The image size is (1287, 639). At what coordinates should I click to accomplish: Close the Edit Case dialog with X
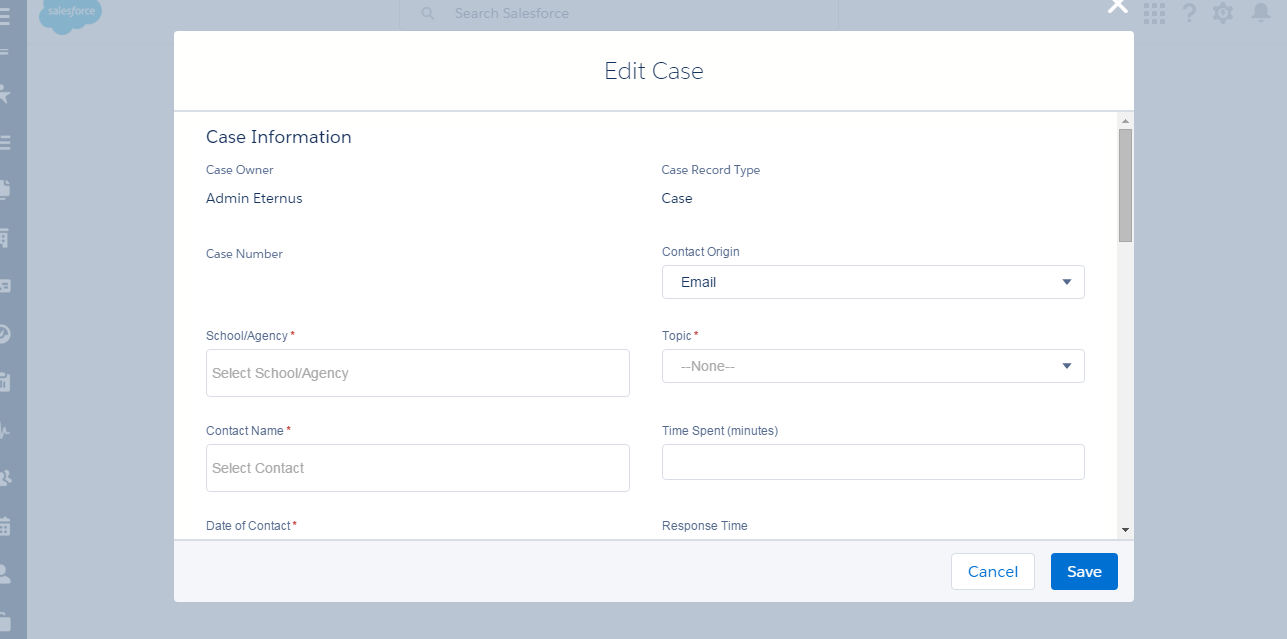(x=1118, y=6)
